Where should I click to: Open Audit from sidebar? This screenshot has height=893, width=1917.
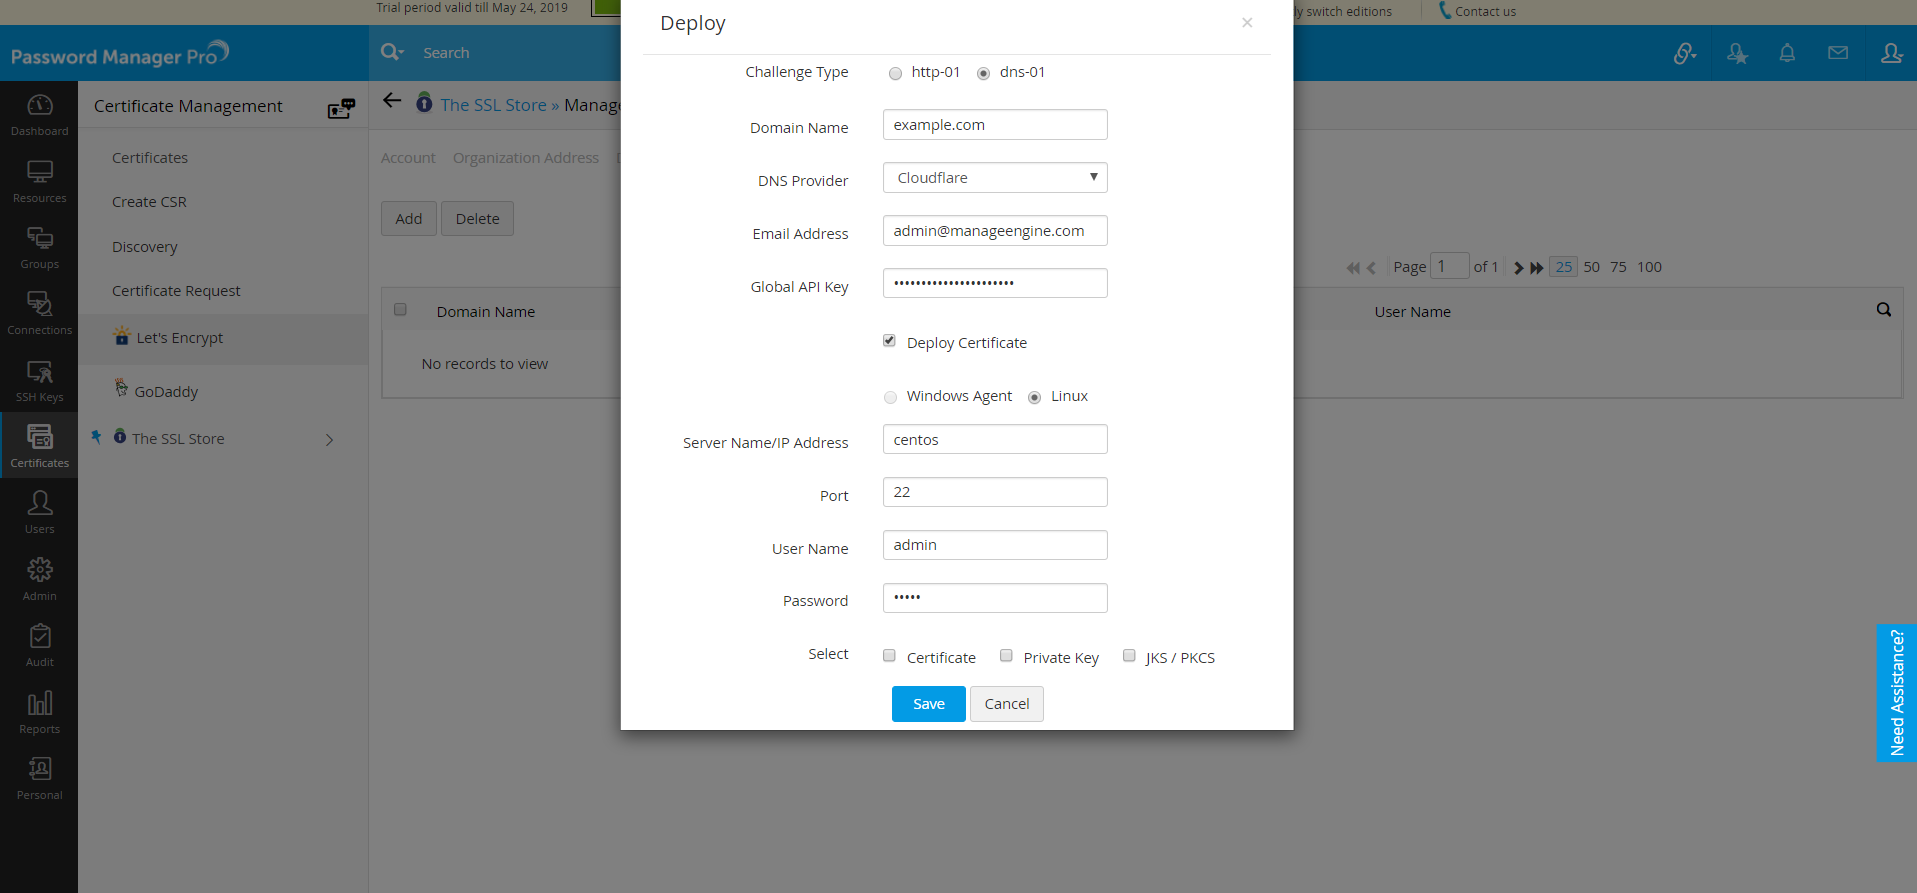point(39,646)
